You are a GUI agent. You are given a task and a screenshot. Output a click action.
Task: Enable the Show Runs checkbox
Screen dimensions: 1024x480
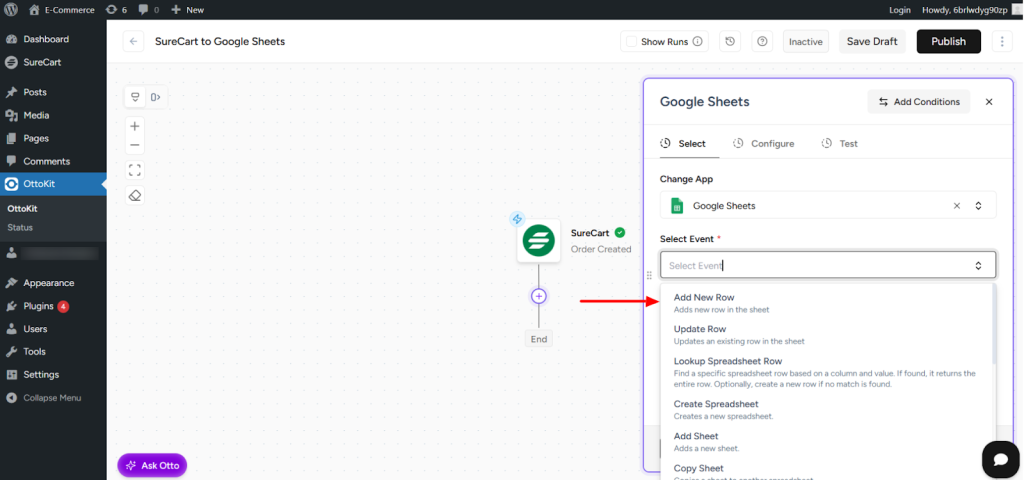coord(630,42)
